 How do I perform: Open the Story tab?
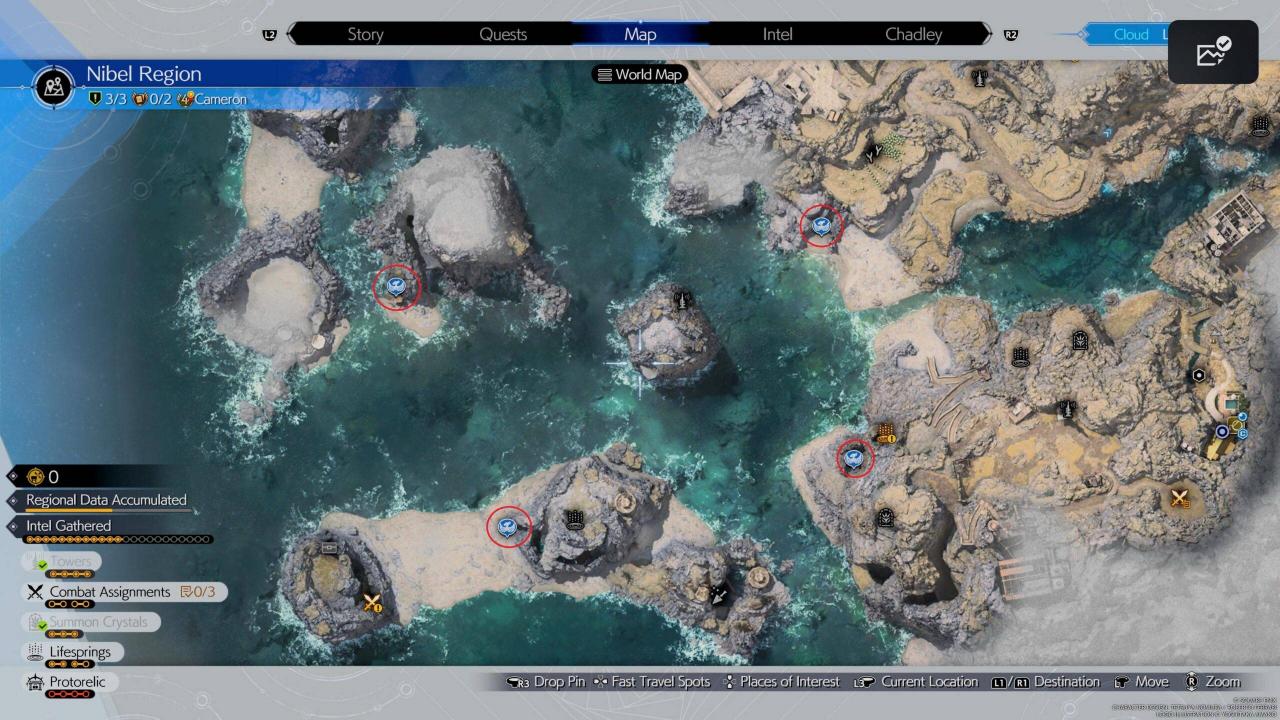tap(365, 34)
